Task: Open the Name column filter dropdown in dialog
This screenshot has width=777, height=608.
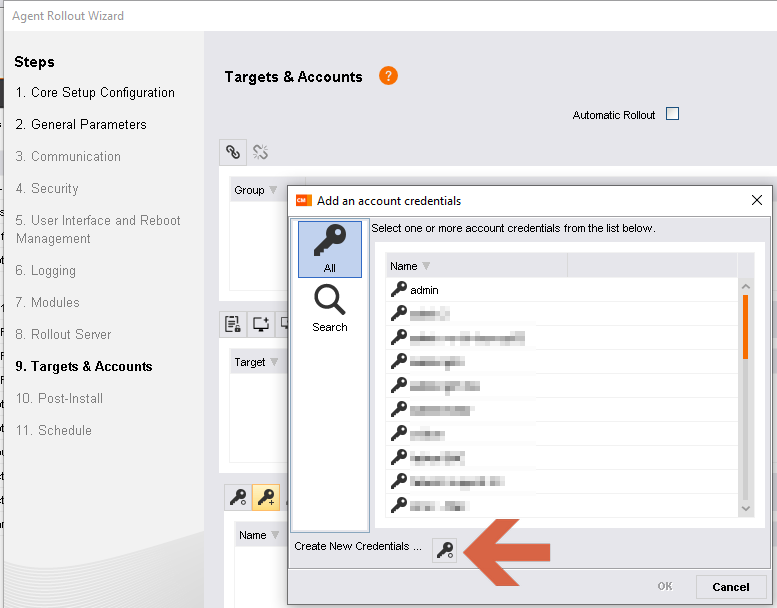Action: [426, 266]
